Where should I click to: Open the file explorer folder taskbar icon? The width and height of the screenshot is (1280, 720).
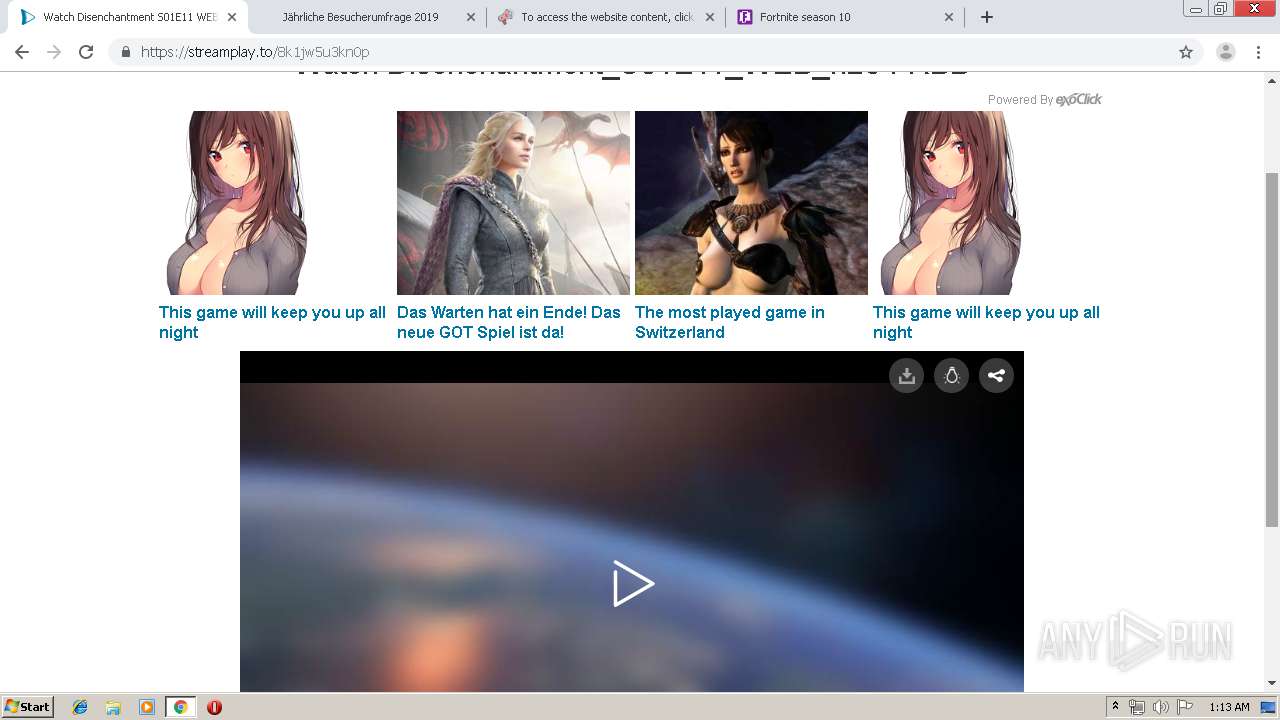113,707
